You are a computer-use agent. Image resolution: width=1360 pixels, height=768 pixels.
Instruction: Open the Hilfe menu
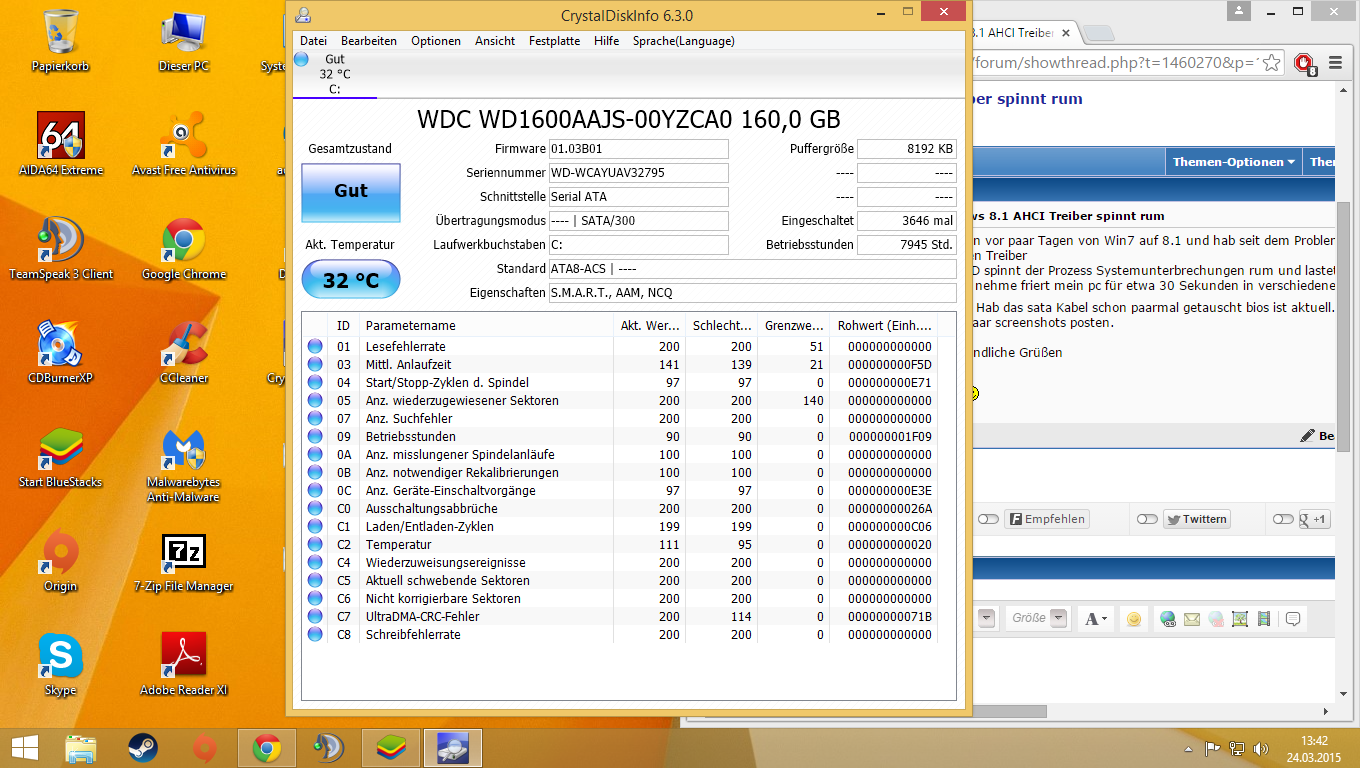pyautogui.click(x=606, y=41)
